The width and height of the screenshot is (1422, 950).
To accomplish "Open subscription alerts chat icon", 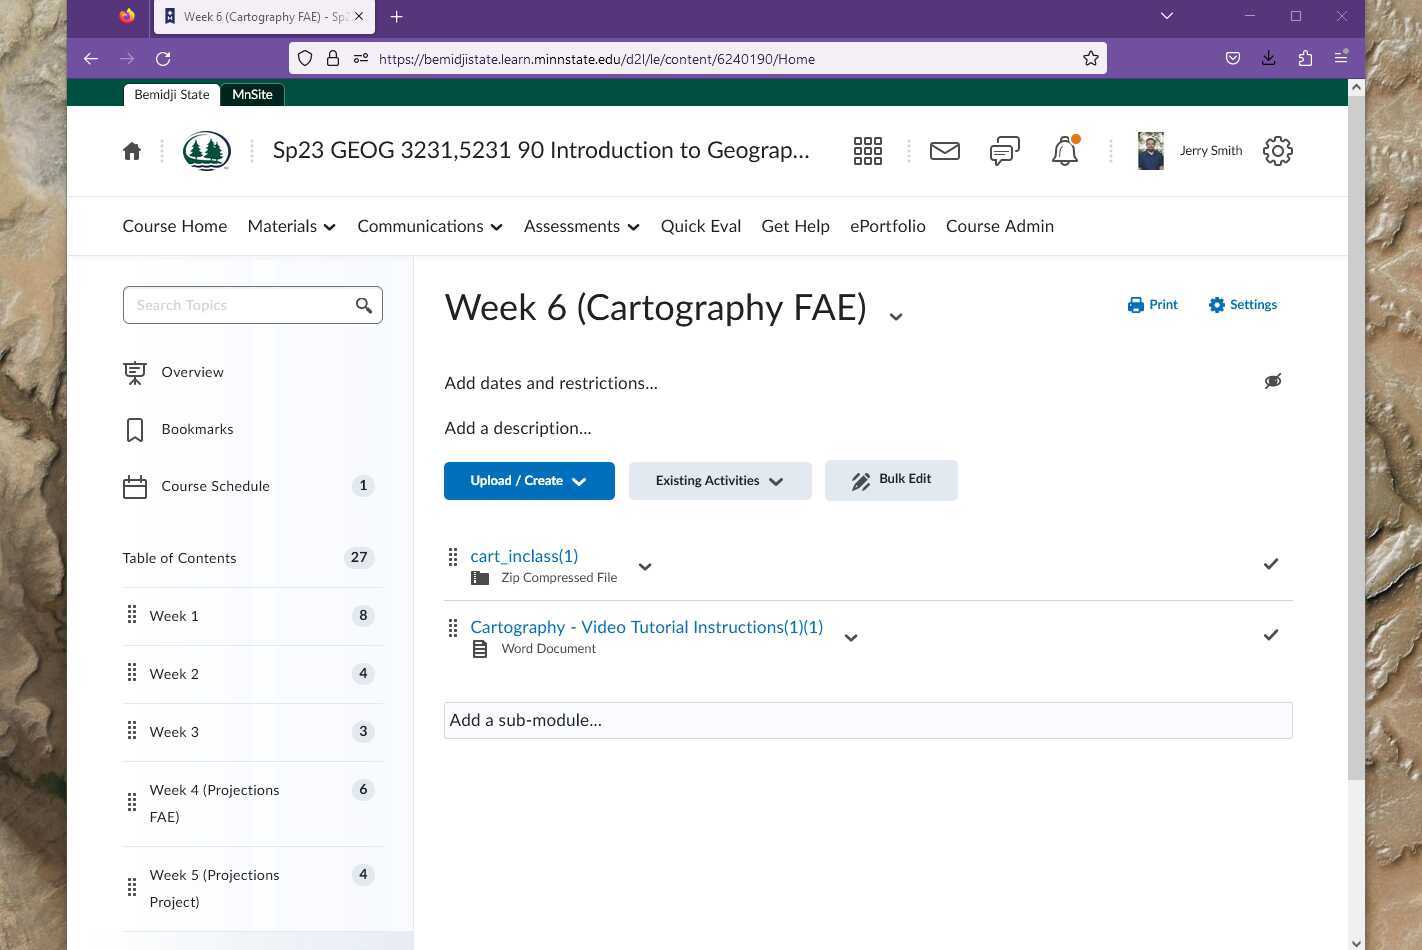I will (1004, 151).
